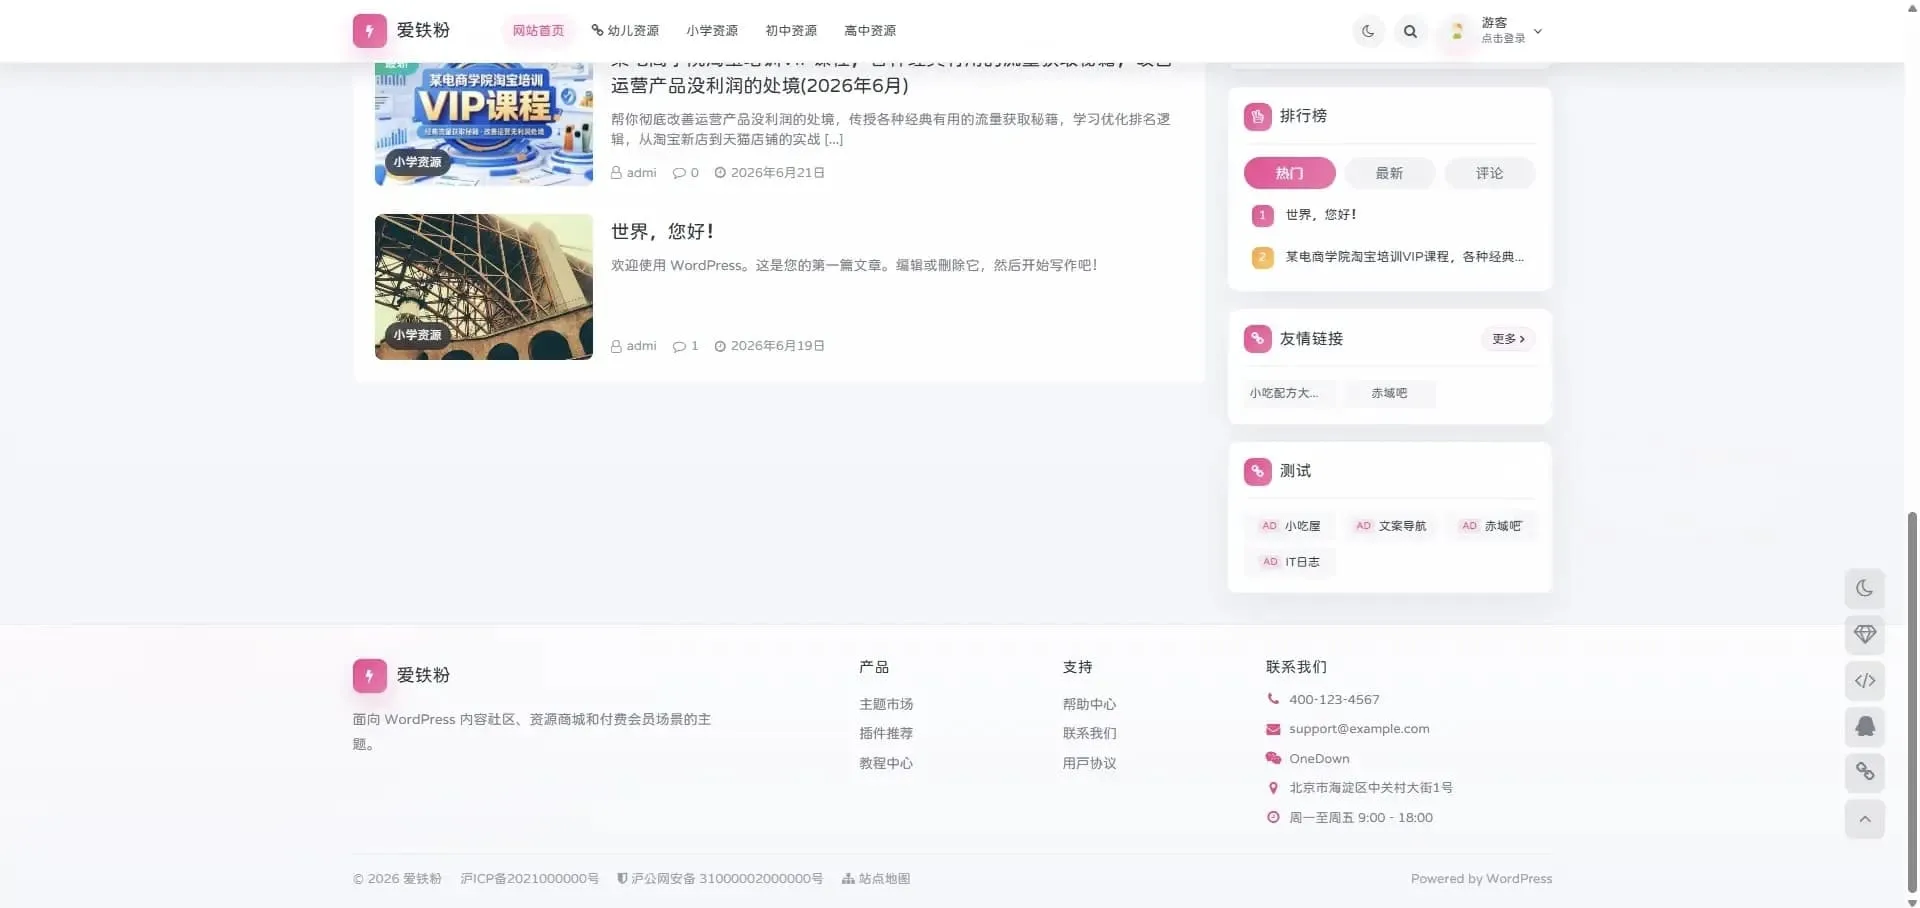Click 小学资源 badge on bridge thumbnail
The width and height of the screenshot is (1920, 908).
(x=417, y=334)
